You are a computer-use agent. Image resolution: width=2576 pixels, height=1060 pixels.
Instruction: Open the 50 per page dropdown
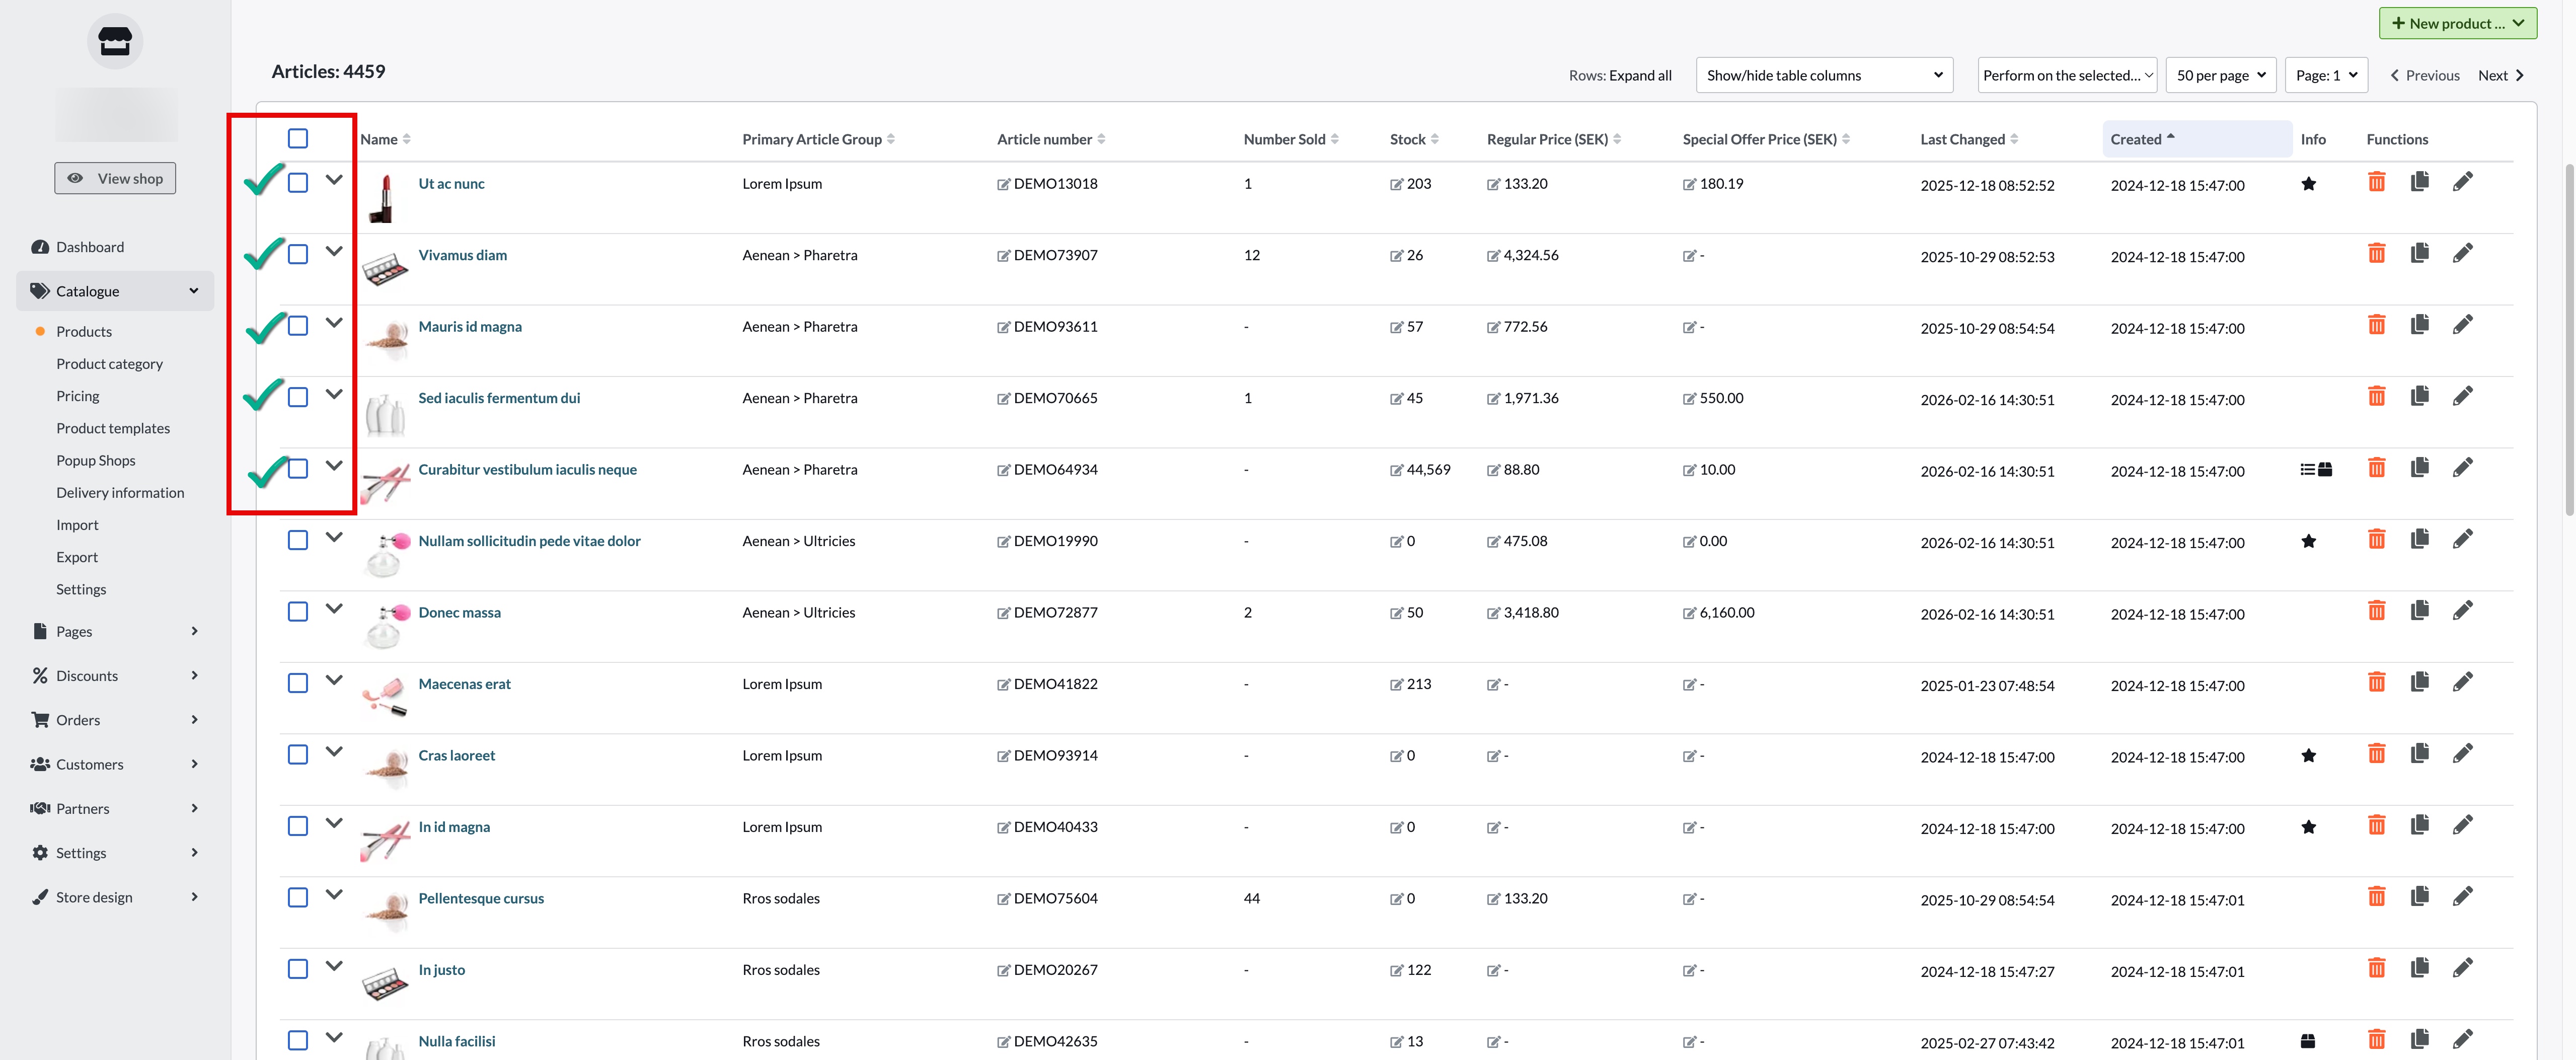tap(2220, 75)
